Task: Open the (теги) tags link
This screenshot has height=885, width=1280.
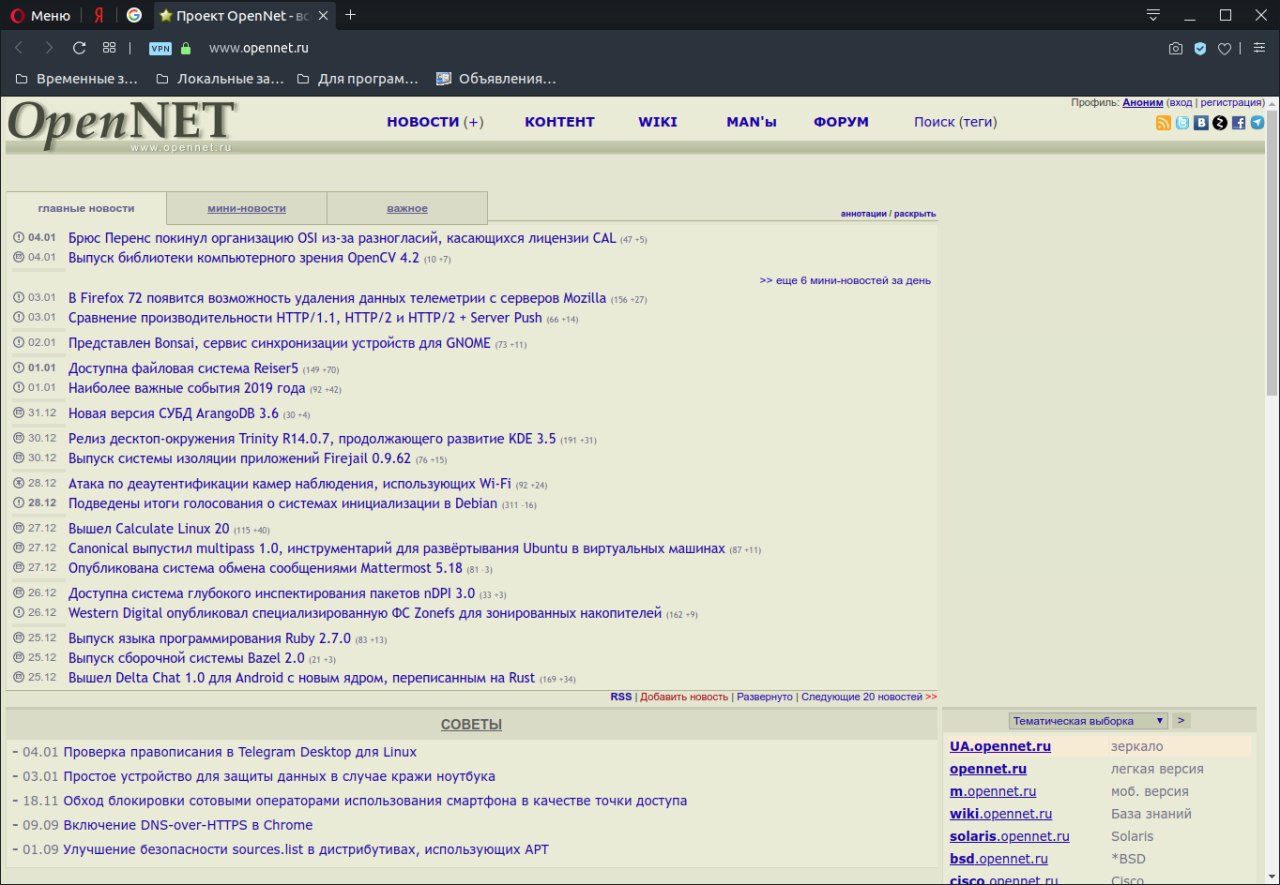Action: pyautogui.click(x=978, y=122)
